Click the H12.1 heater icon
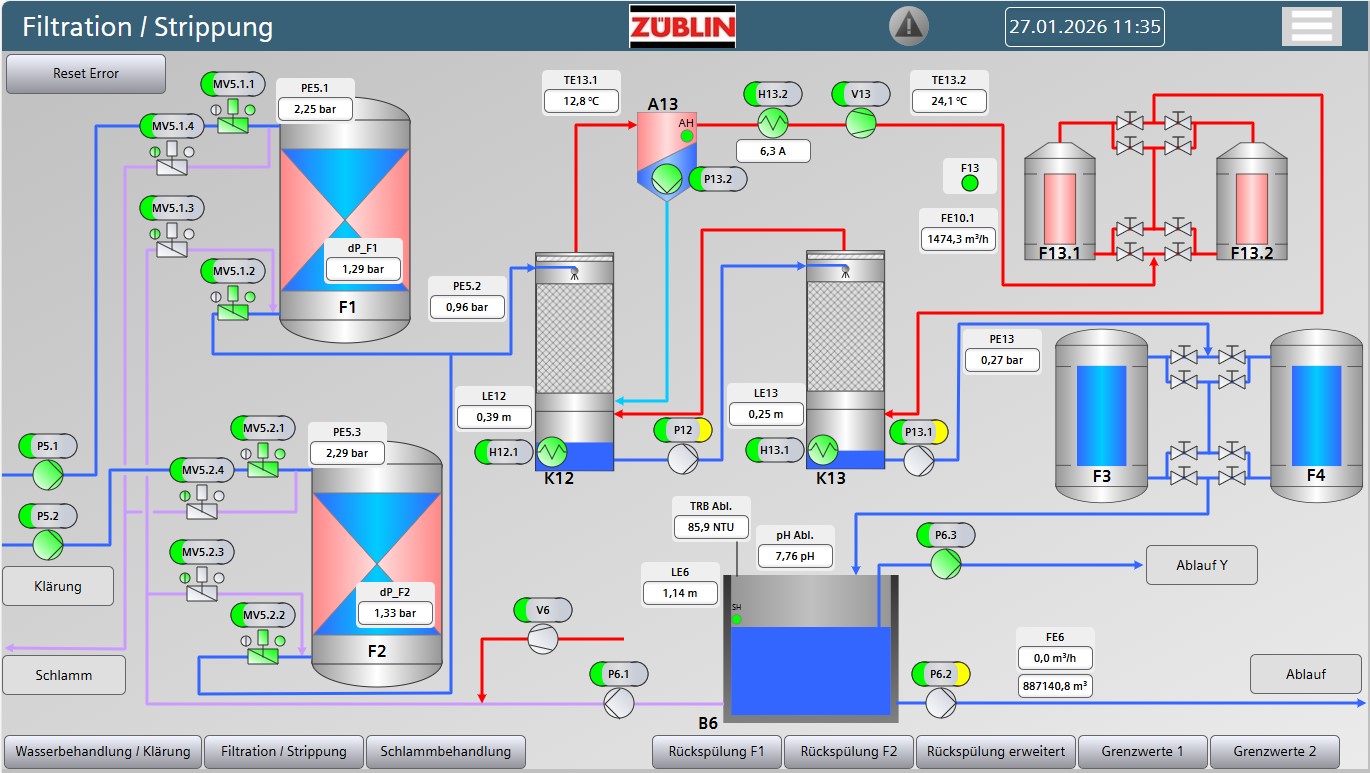 click(x=551, y=452)
